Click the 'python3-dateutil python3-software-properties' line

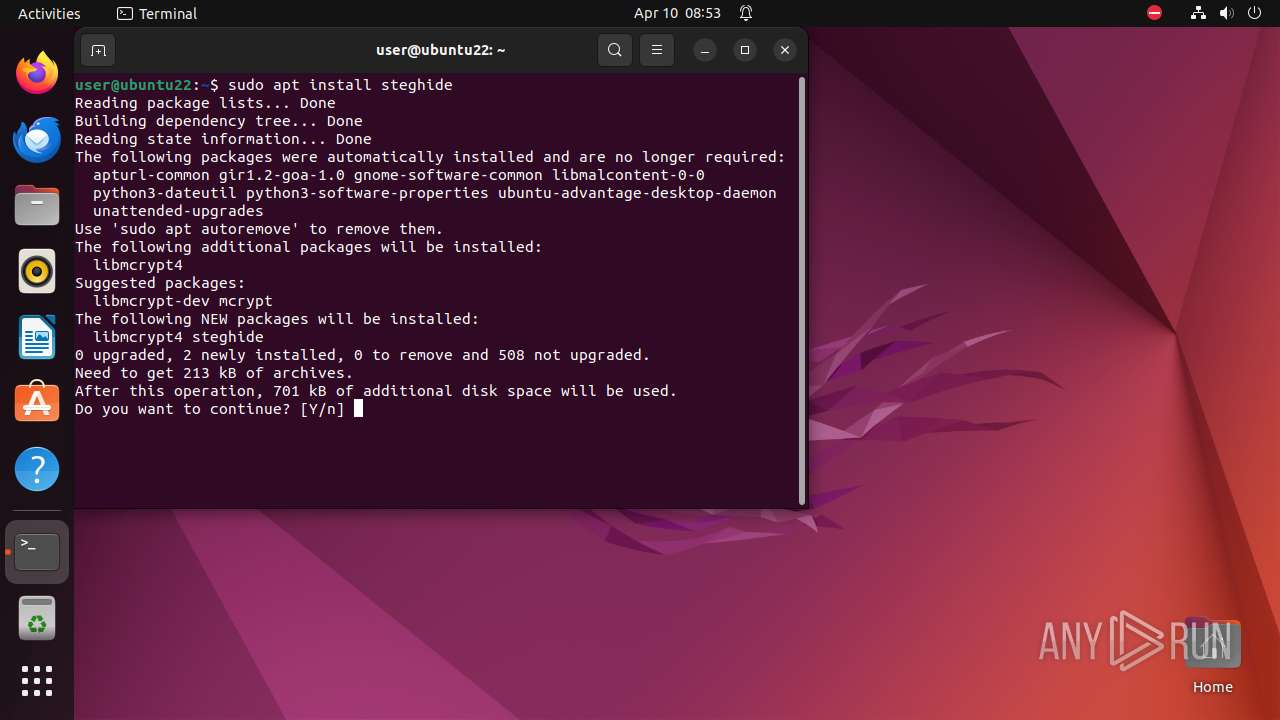pyautogui.click(x=435, y=193)
